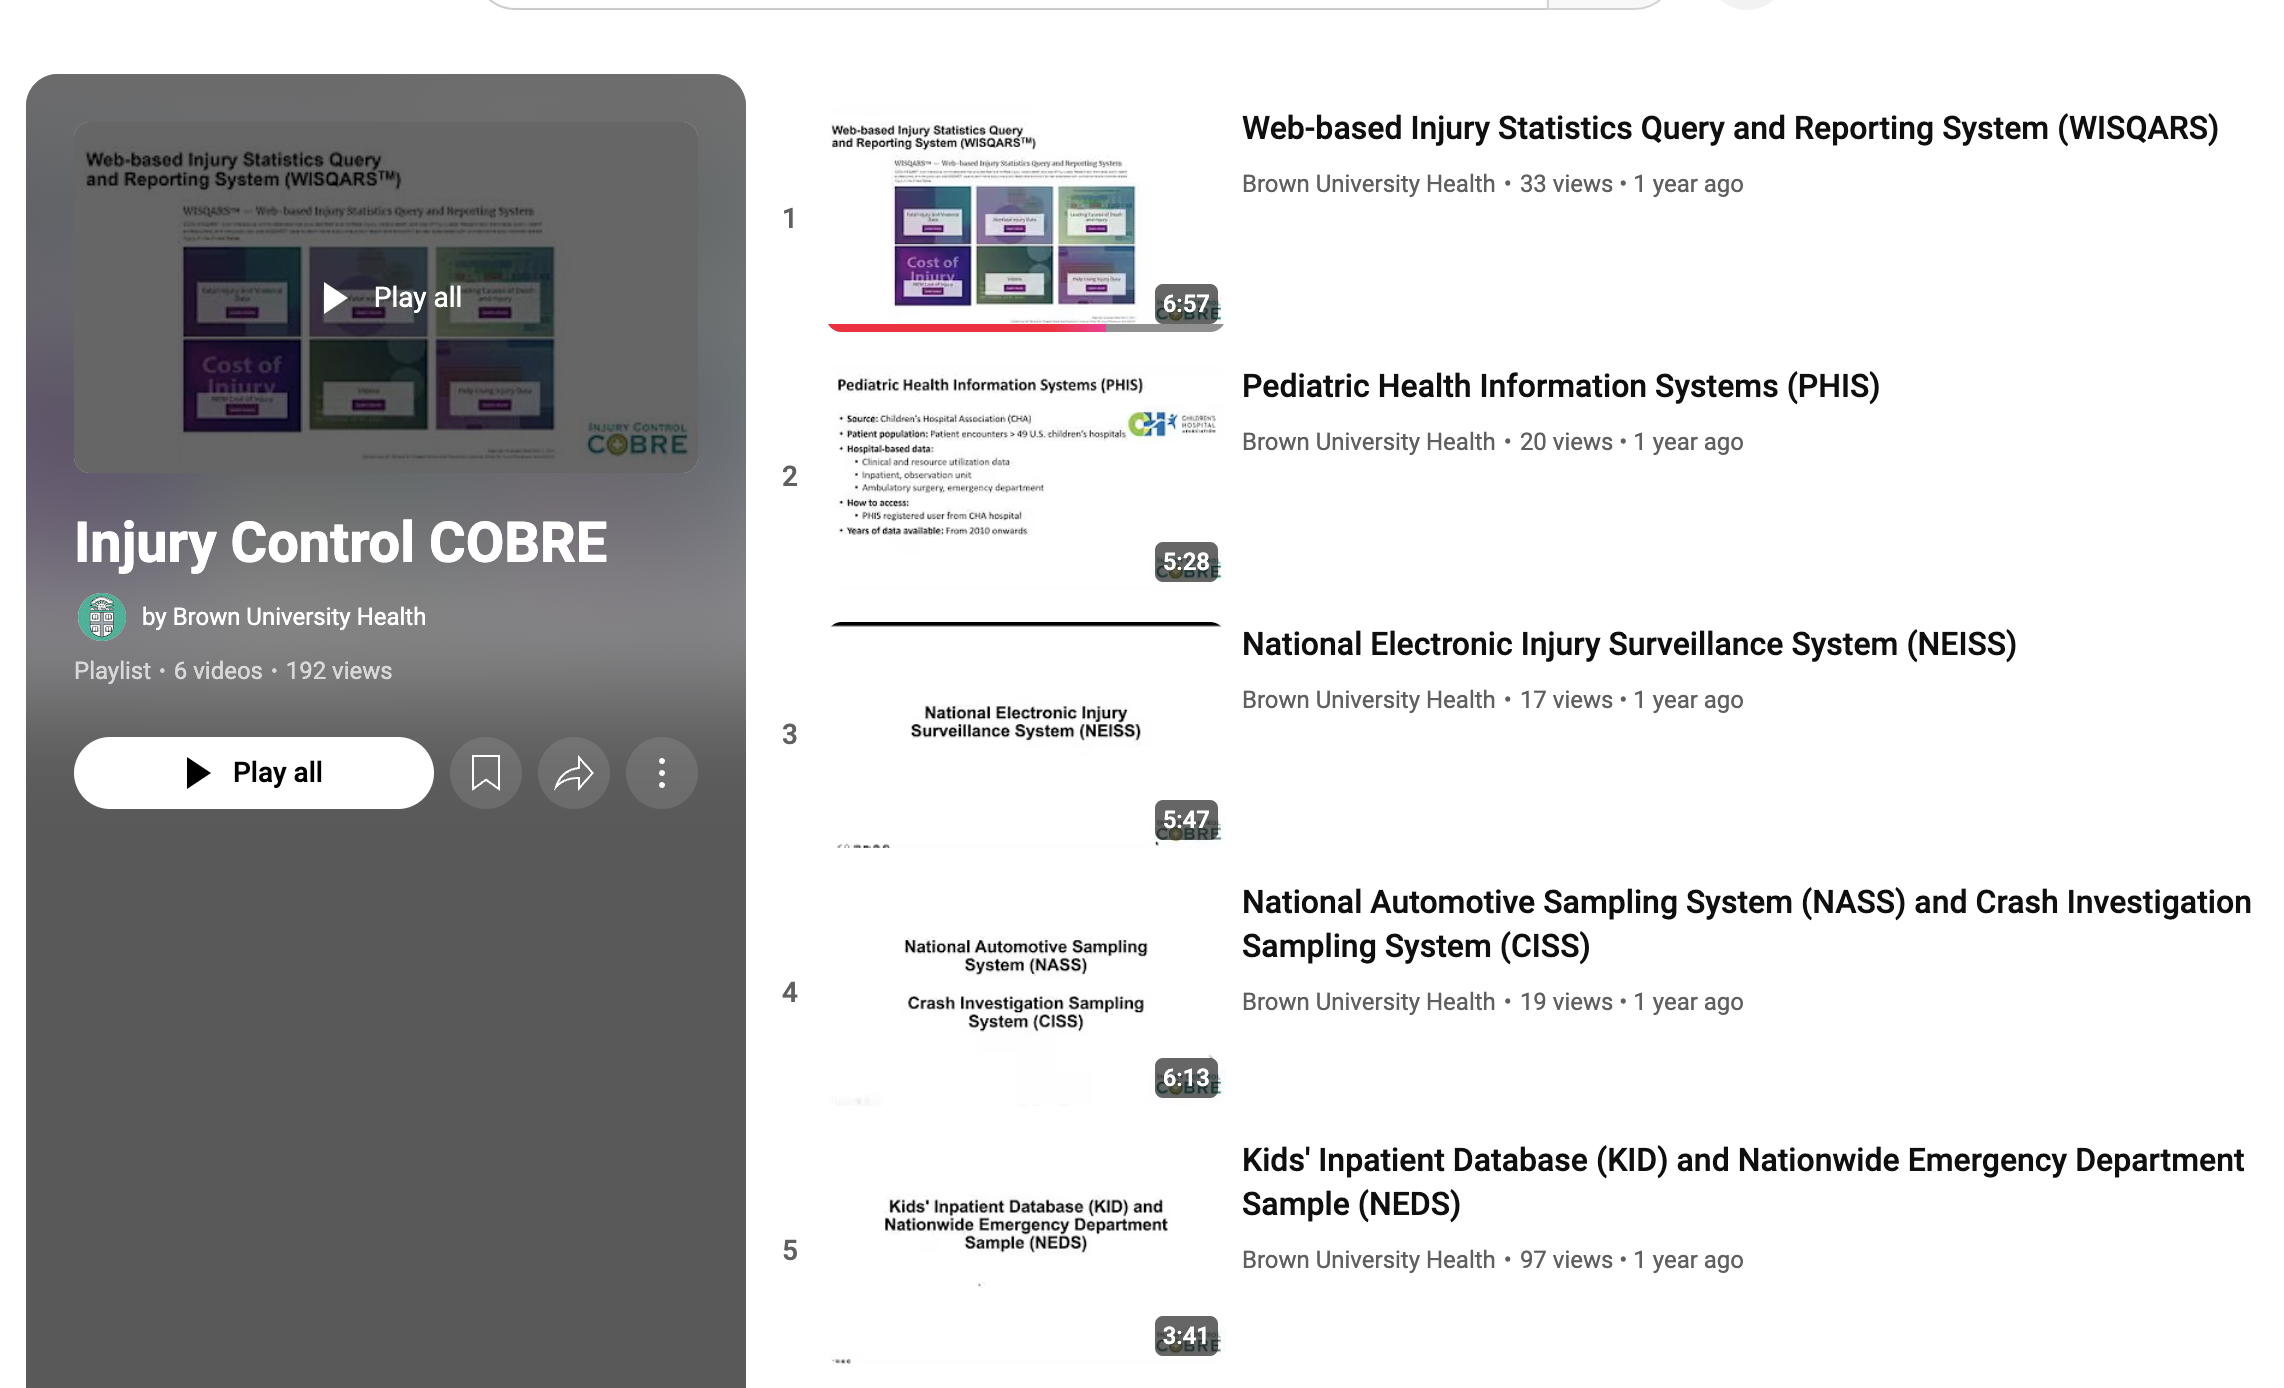Click '20 views • 1 year ago' text
This screenshot has width=2284, height=1388.
coord(1631,442)
